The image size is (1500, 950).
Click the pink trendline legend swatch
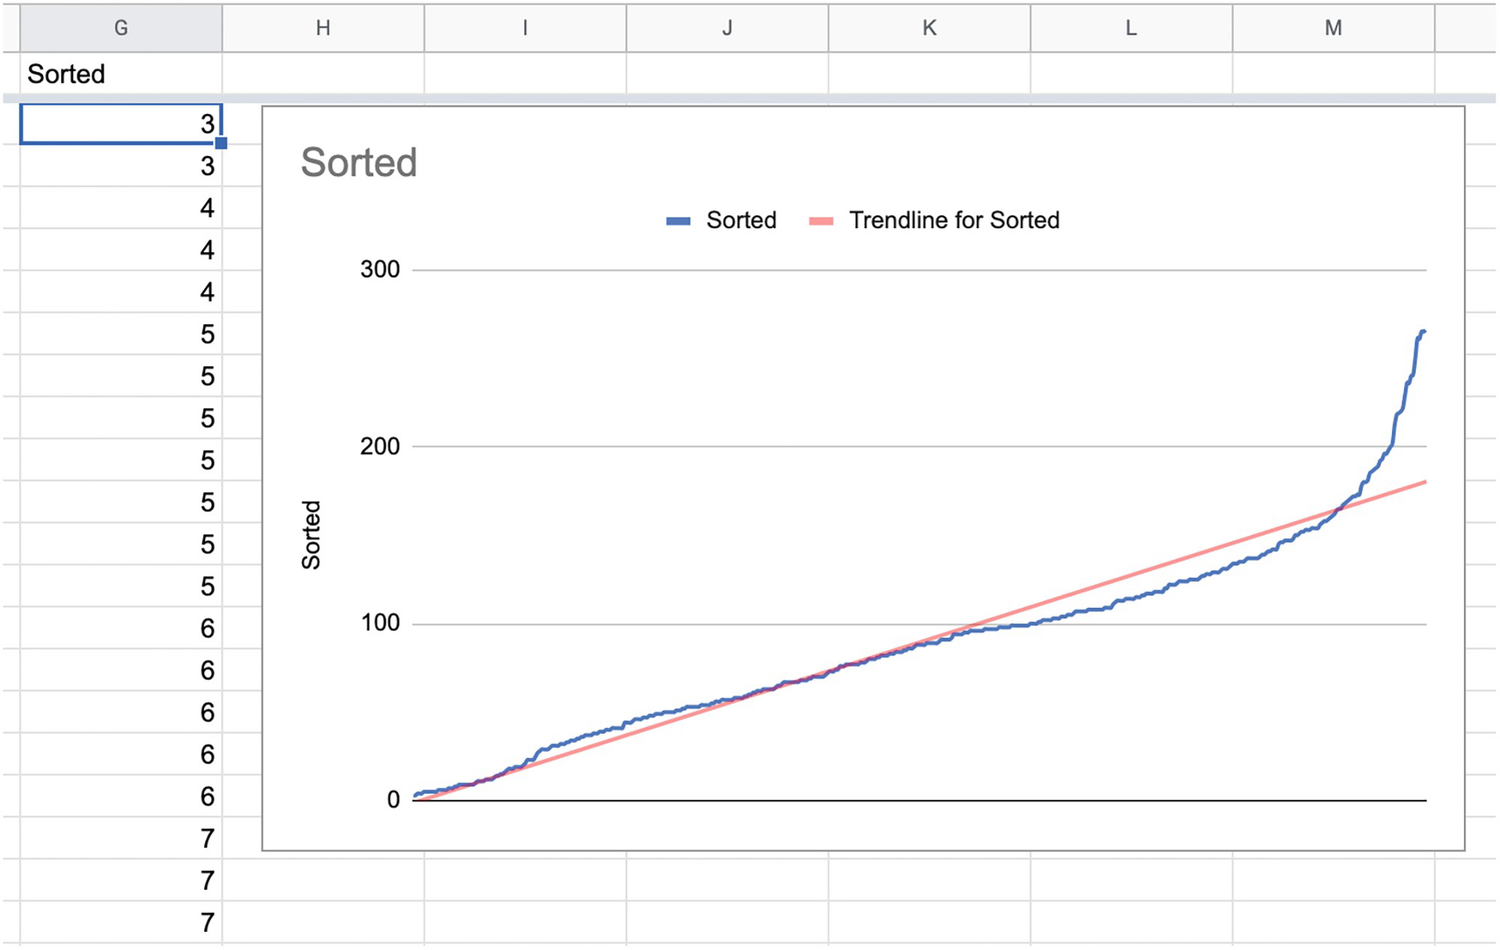(821, 221)
